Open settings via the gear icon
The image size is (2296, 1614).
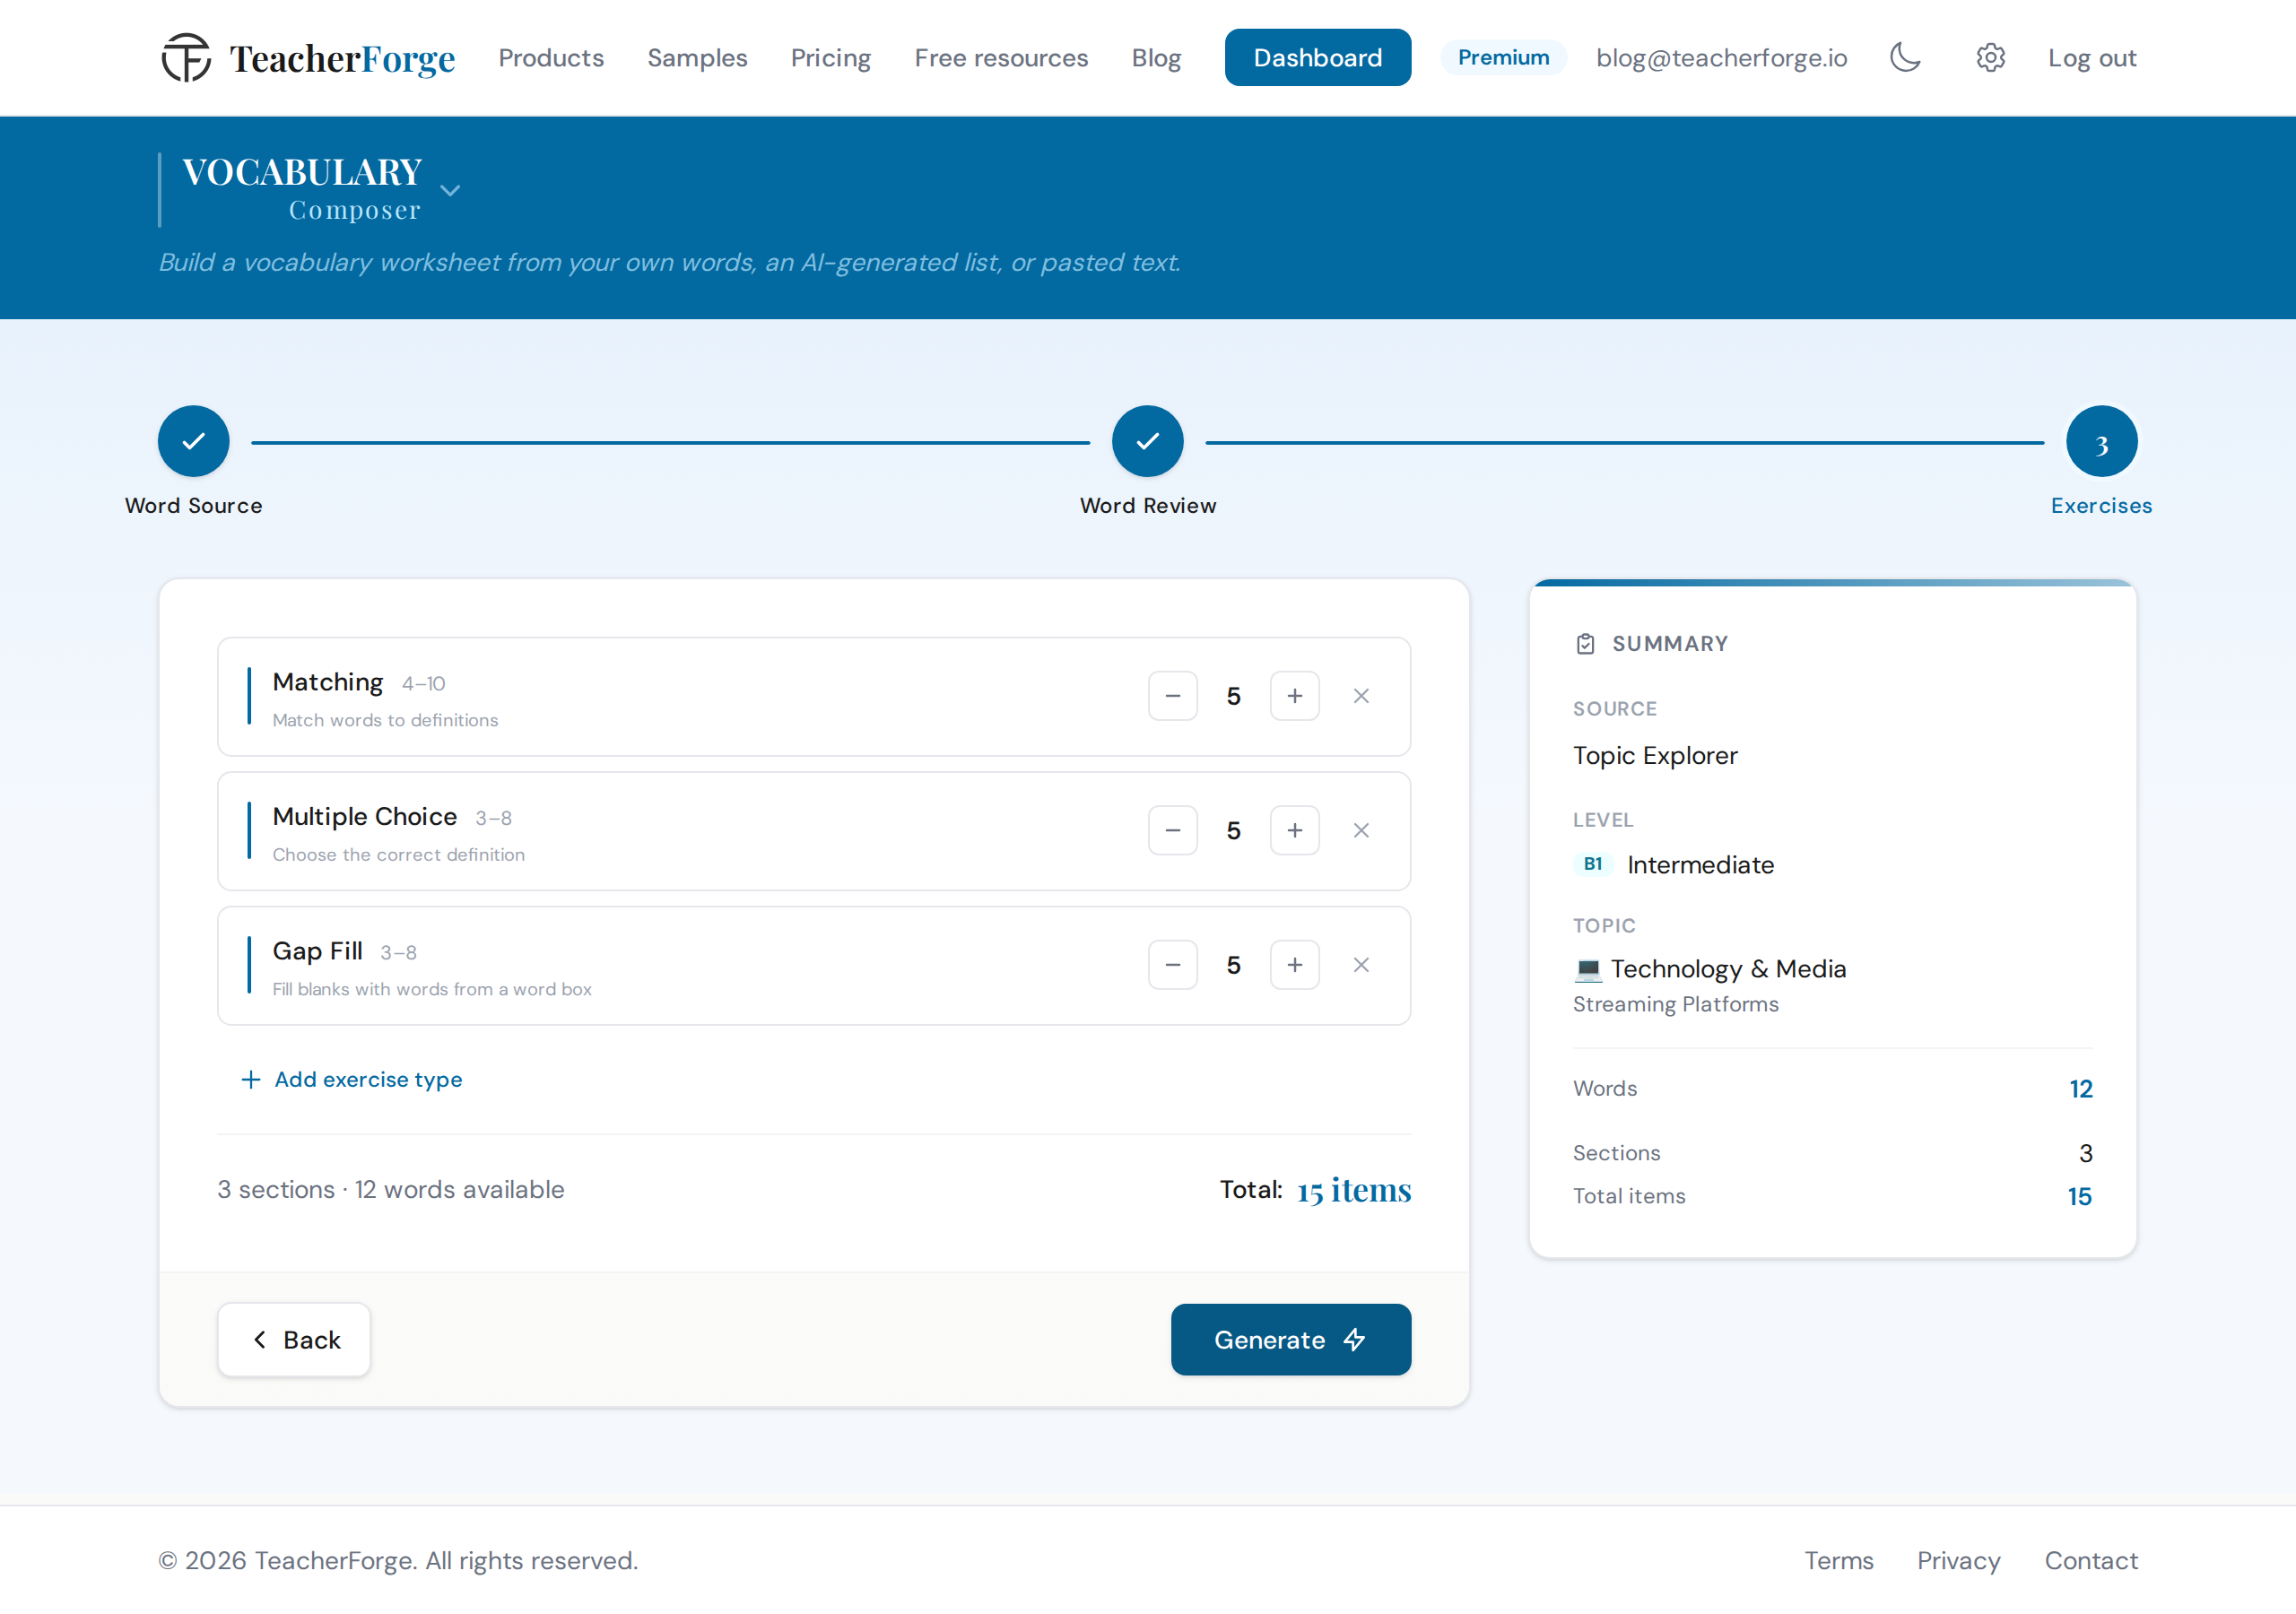[1990, 57]
